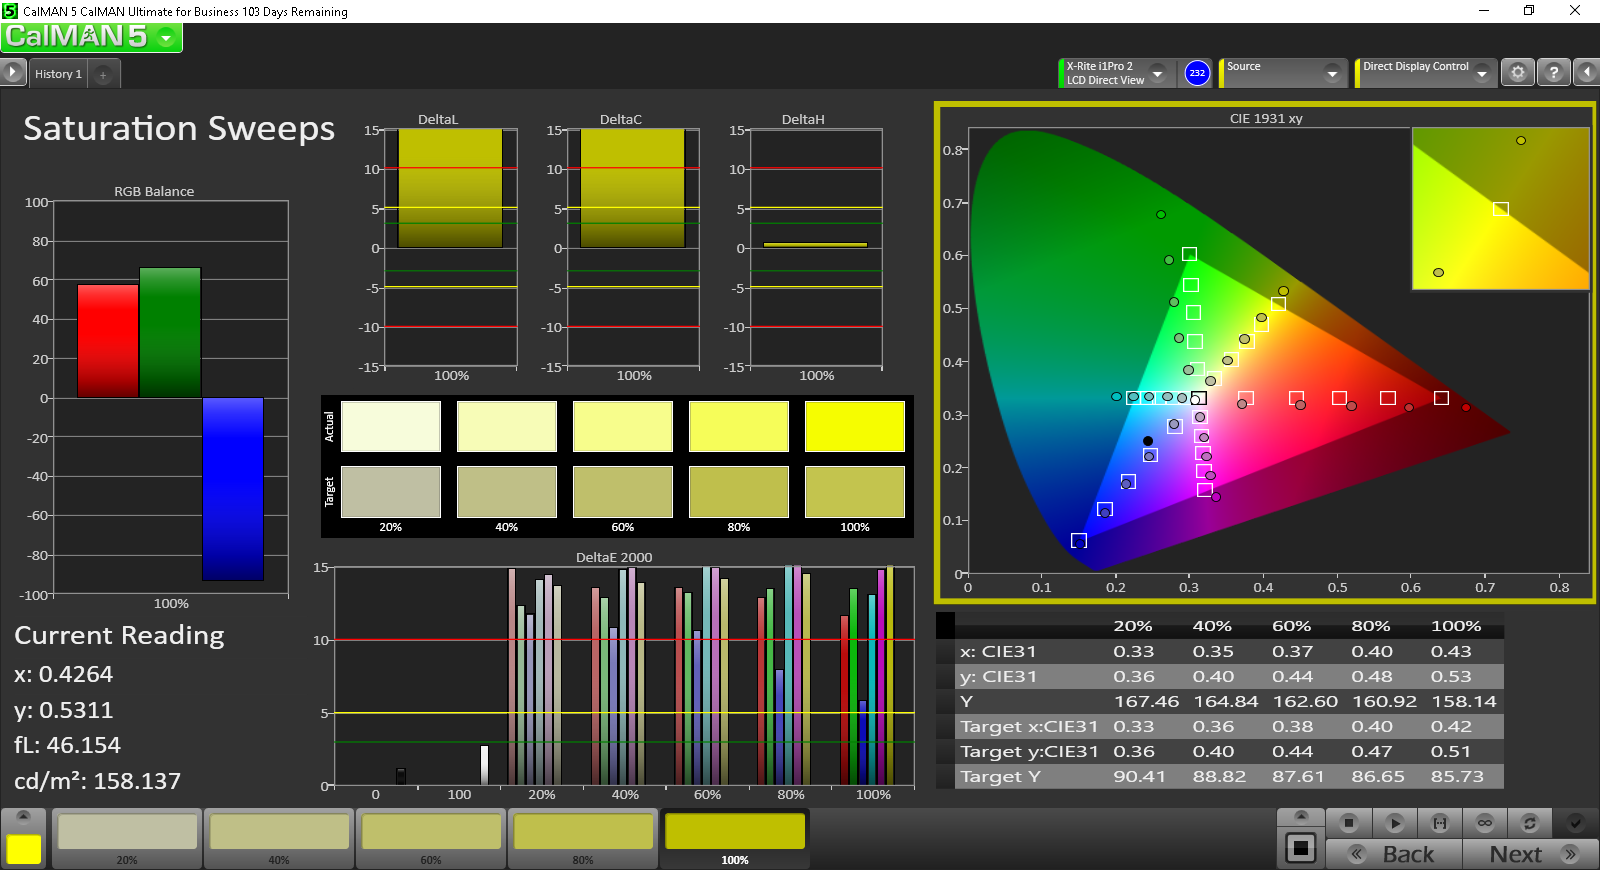Click the Stop measurement button
This screenshot has width=1600, height=870.
pyautogui.click(x=1349, y=823)
